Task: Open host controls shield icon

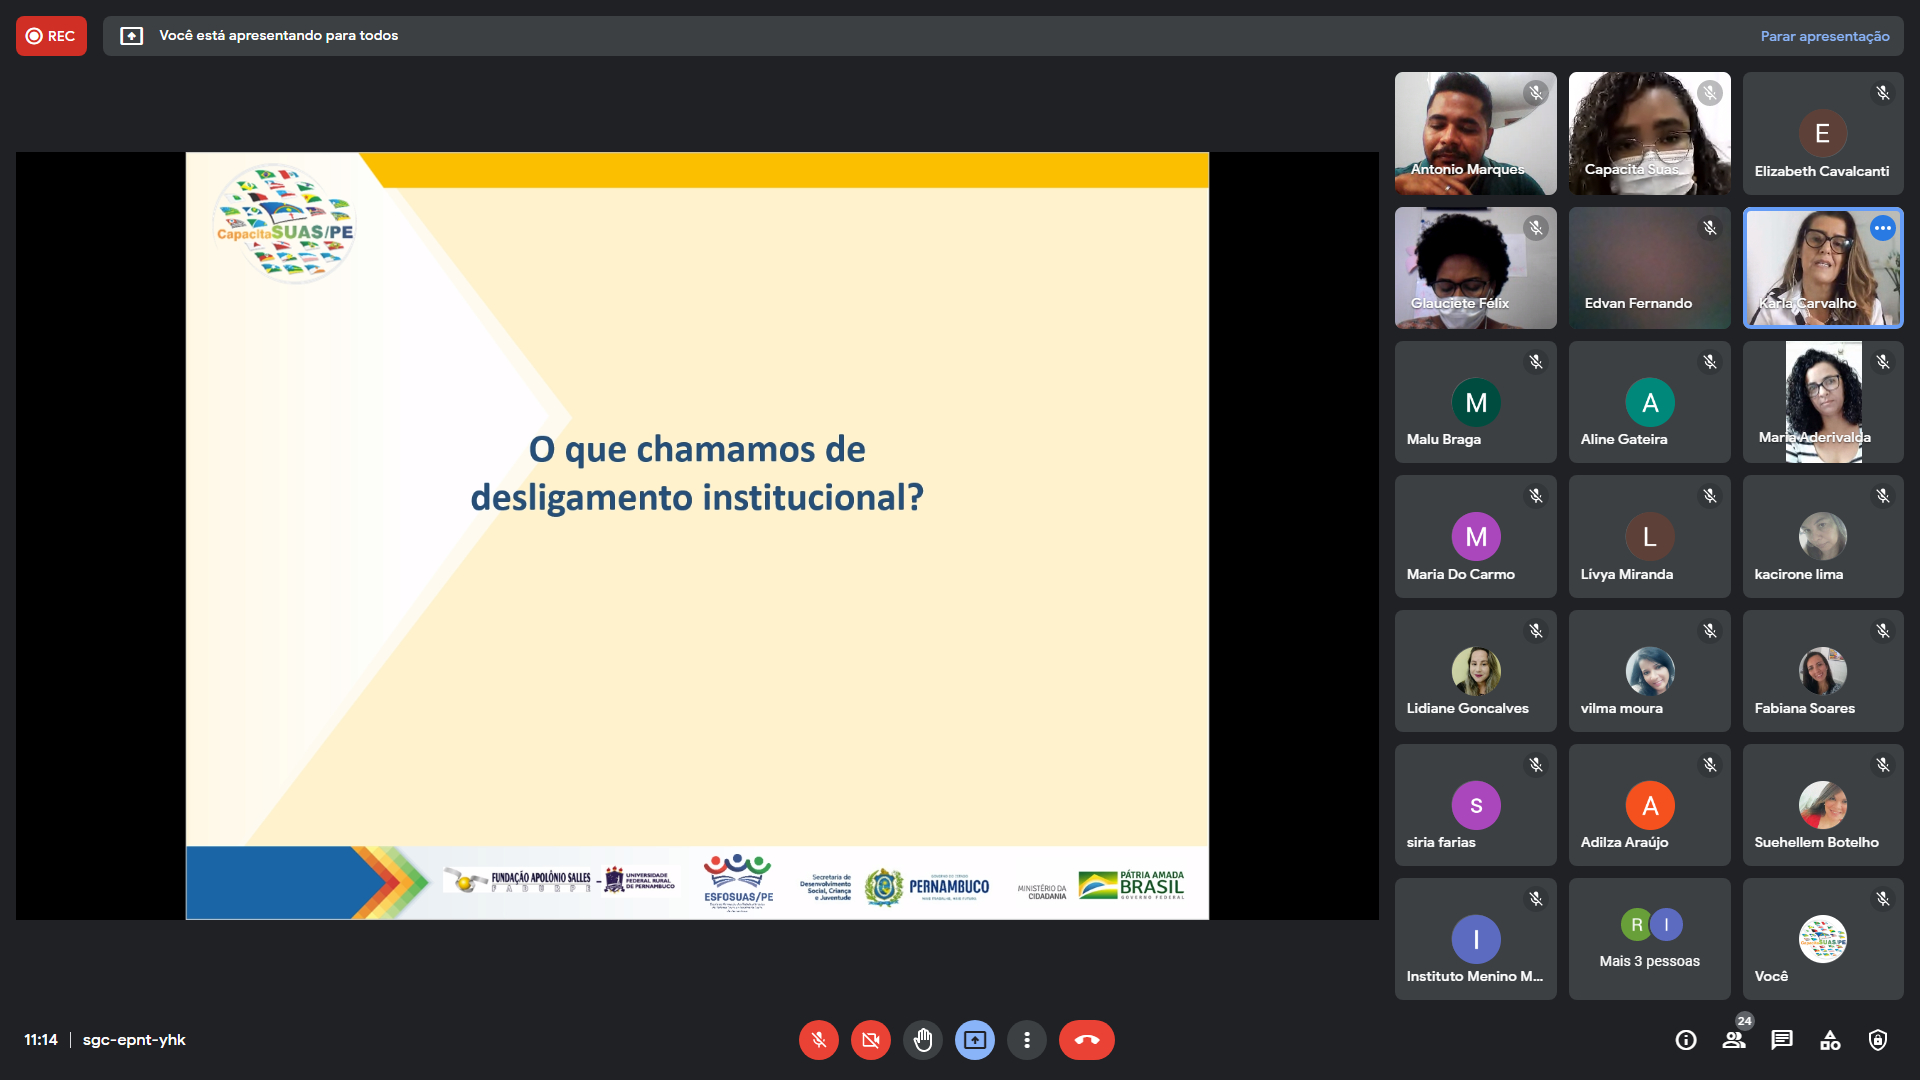Action: click(x=1878, y=1040)
